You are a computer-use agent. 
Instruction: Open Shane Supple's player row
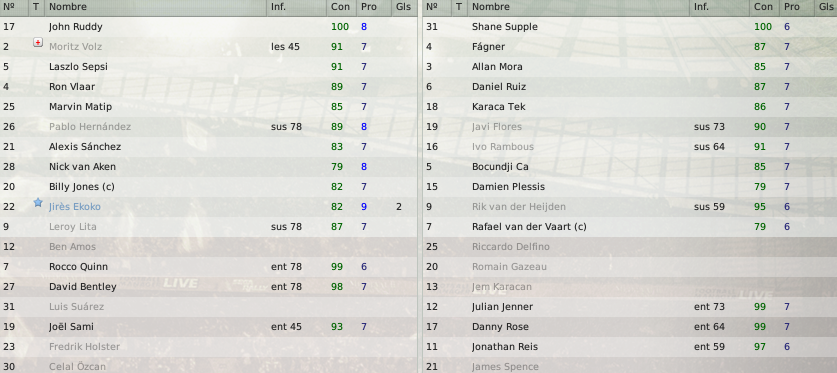coord(630,27)
